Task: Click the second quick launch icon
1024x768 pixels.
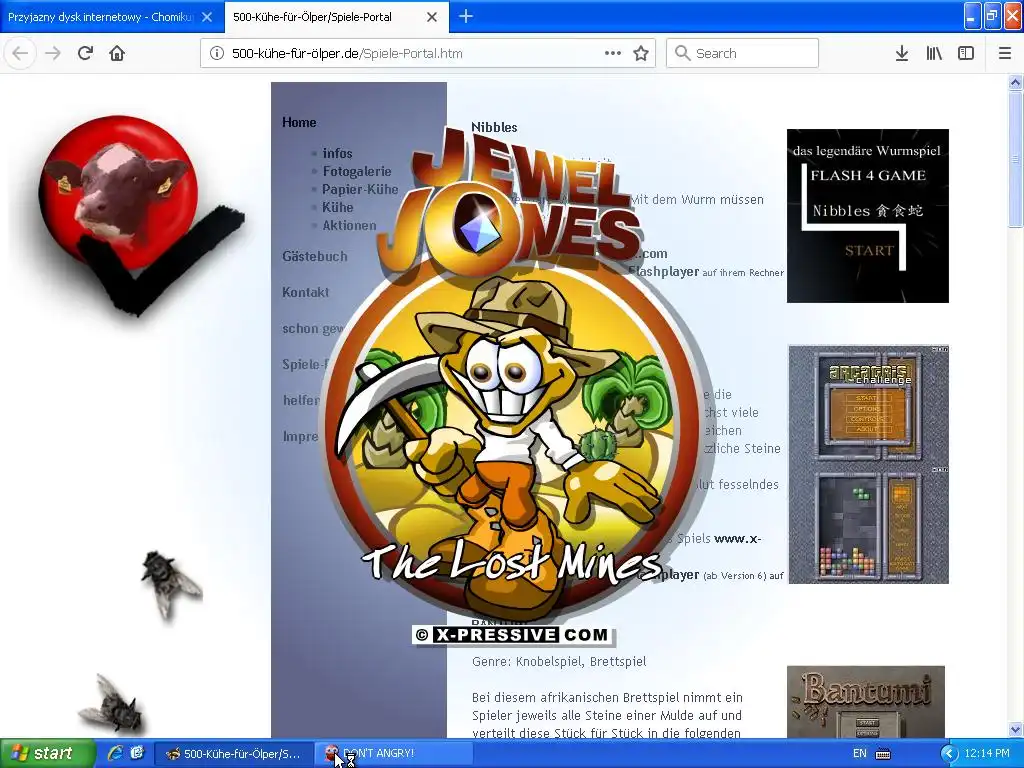Action: tap(137, 753)
